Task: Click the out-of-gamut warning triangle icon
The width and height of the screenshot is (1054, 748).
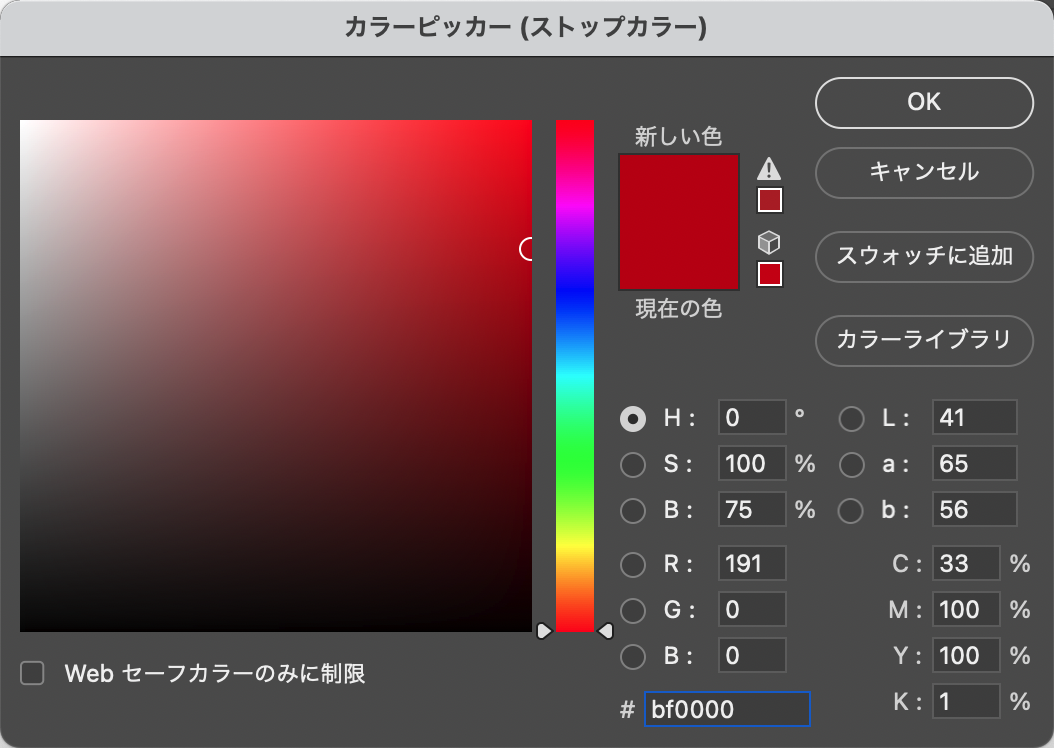Action: (x=769, y=168)
